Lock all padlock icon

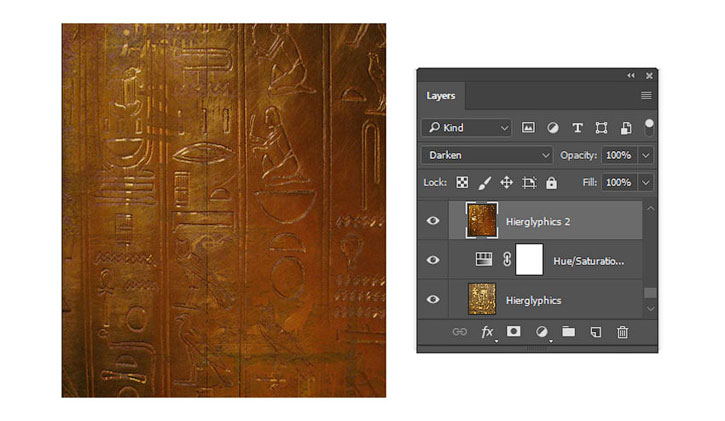point(551,183)
